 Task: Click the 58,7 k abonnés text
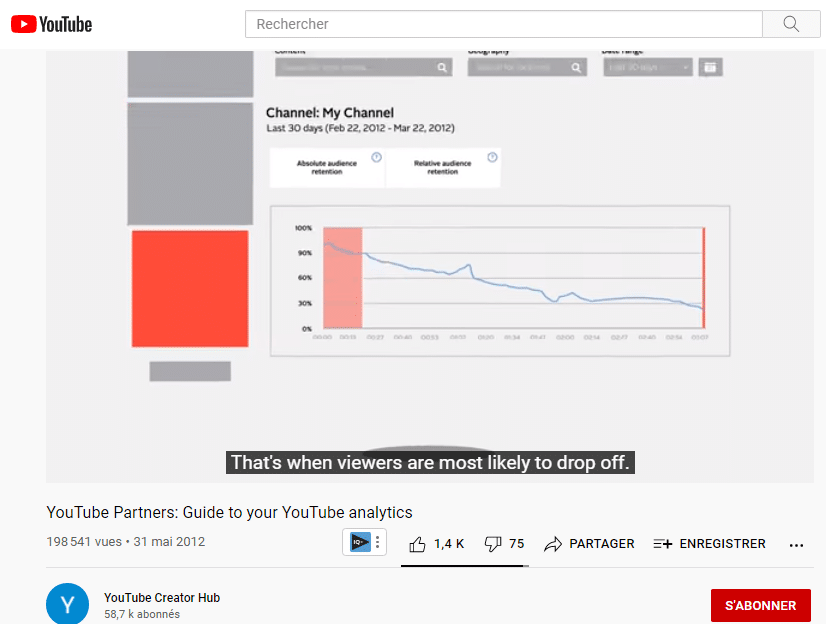(142, 614)
